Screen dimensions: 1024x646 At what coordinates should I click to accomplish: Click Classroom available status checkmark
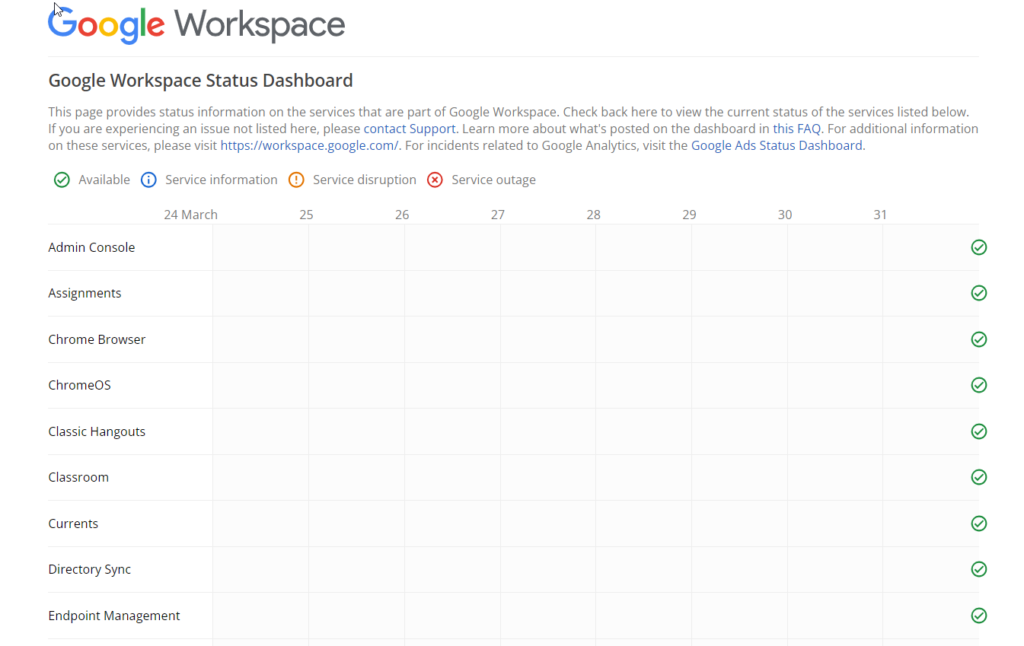click(x=978, y=477)
